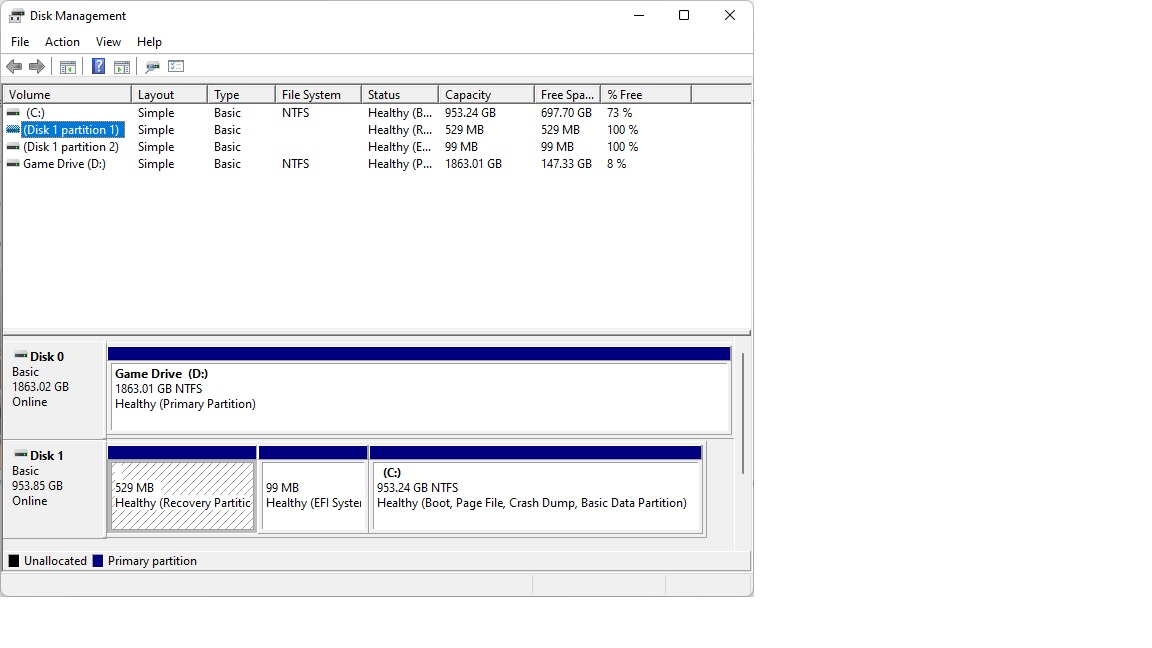Click the drive icon of the (C:) row
Image resolution: width=1152 pixels, height=648 pixels.
pos(13,113)
